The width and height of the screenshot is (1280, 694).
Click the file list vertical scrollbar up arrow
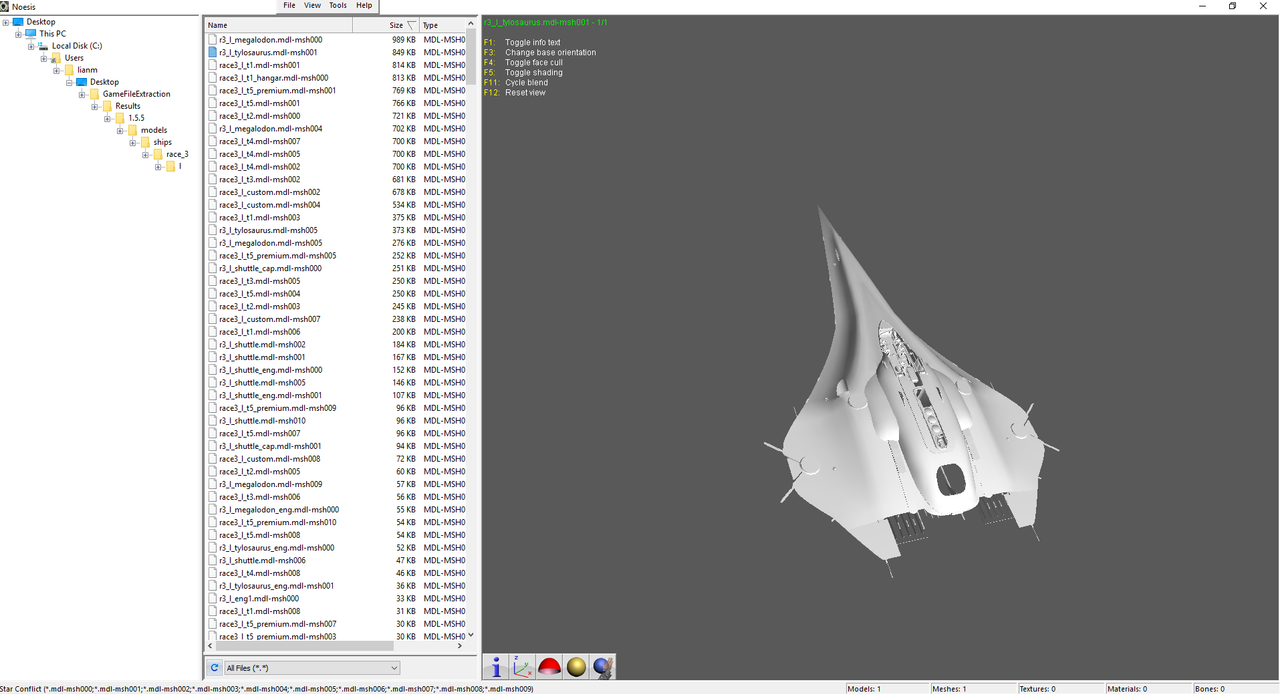coord(471,24)
